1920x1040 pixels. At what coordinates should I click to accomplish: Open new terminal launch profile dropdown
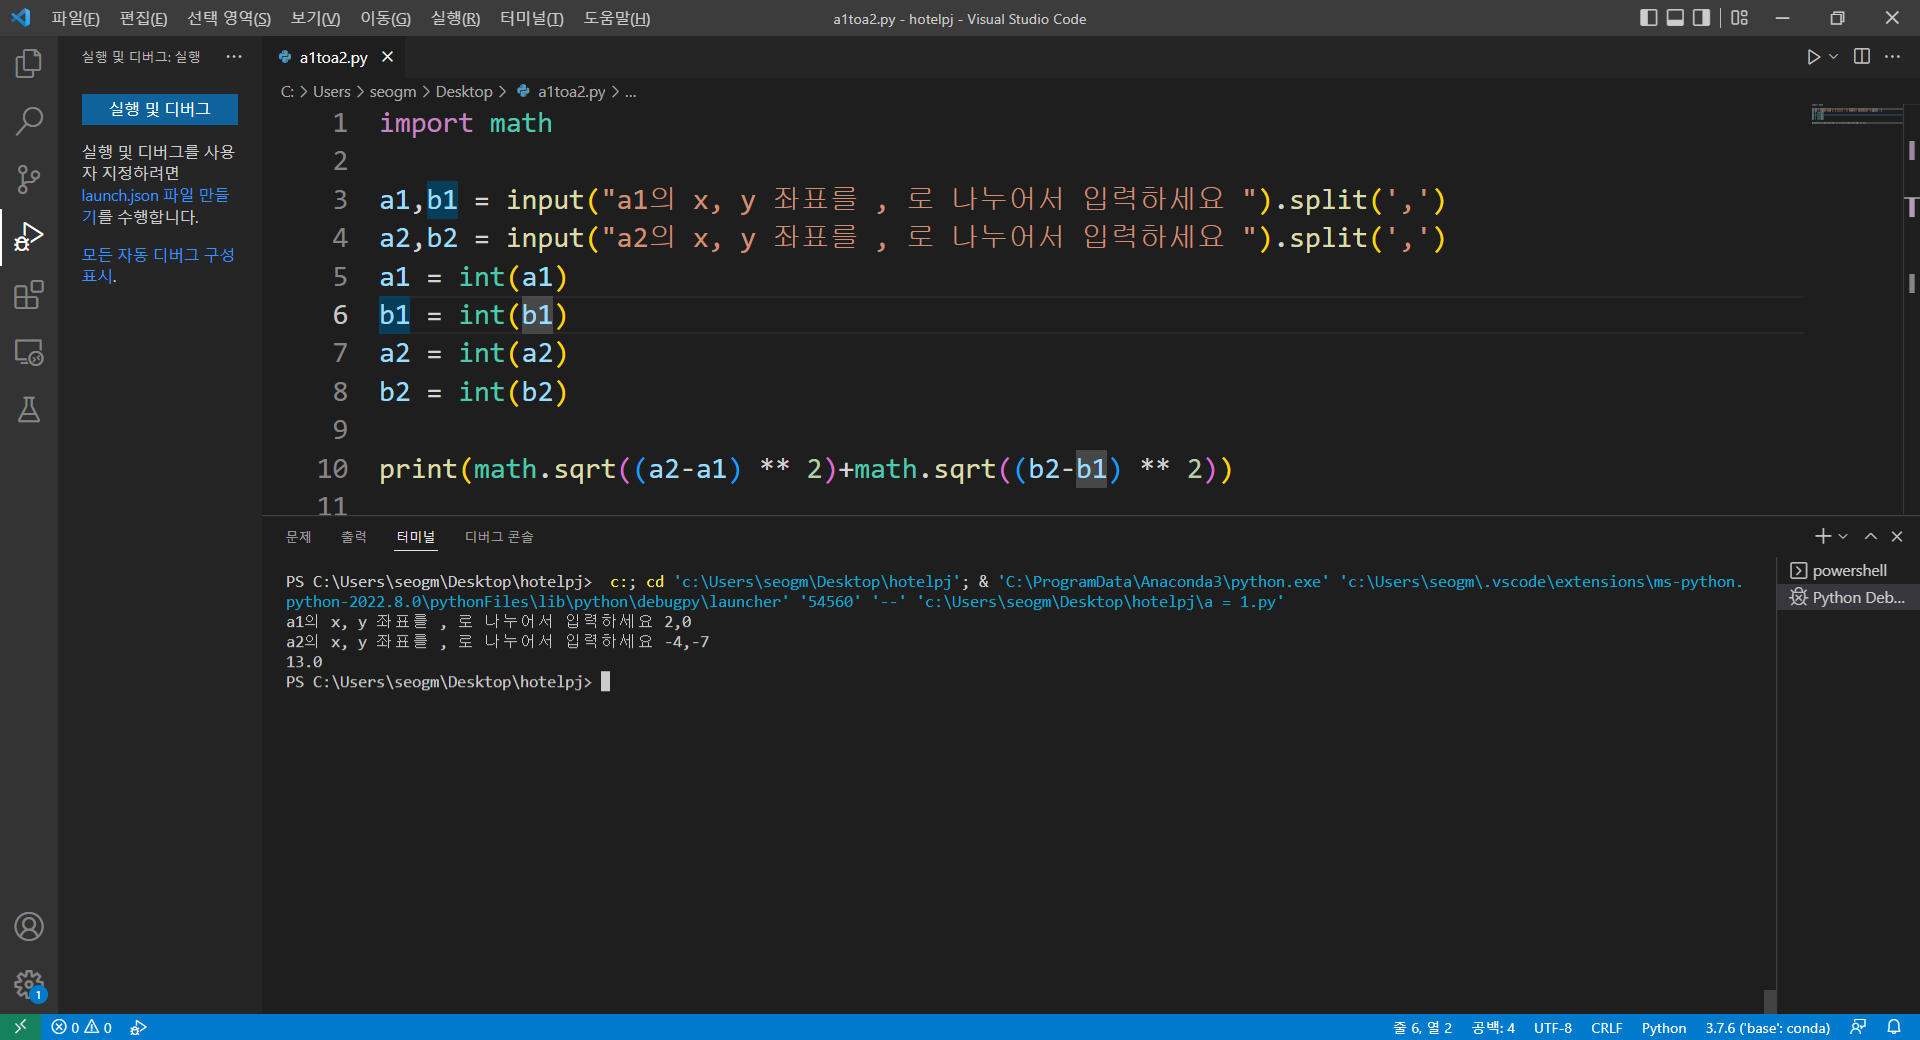(x=1843, y=537)
